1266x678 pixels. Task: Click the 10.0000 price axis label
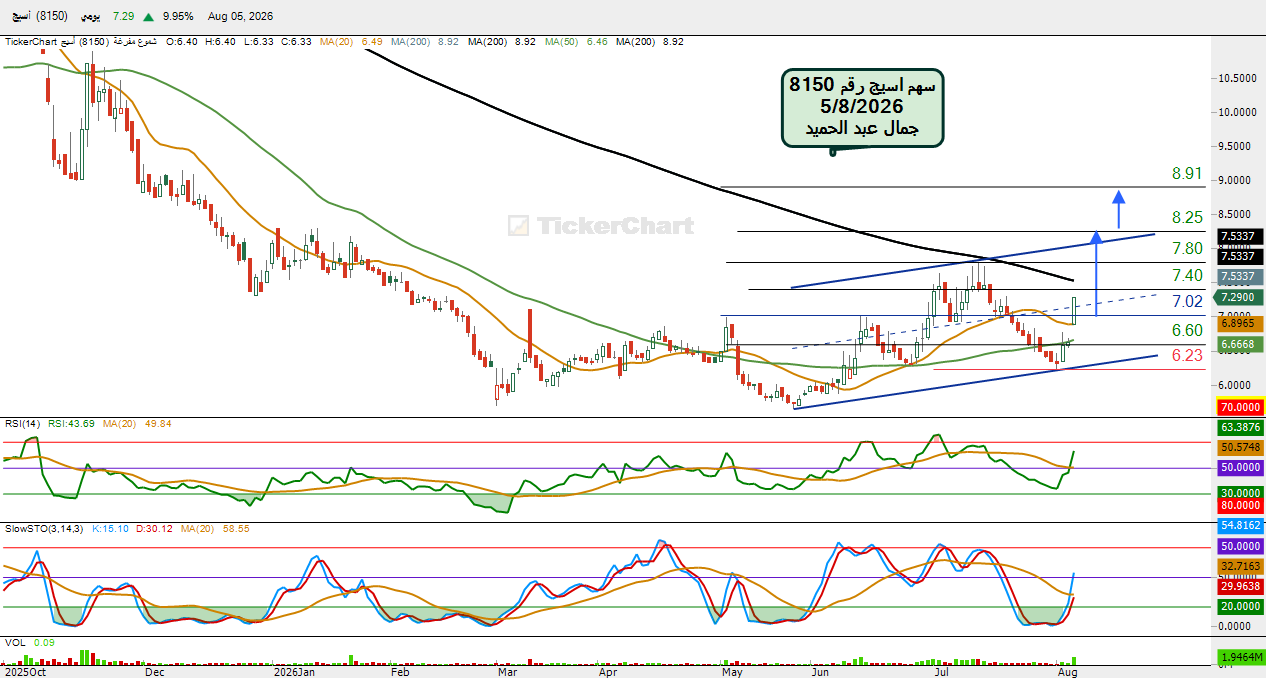[1238, 112]
